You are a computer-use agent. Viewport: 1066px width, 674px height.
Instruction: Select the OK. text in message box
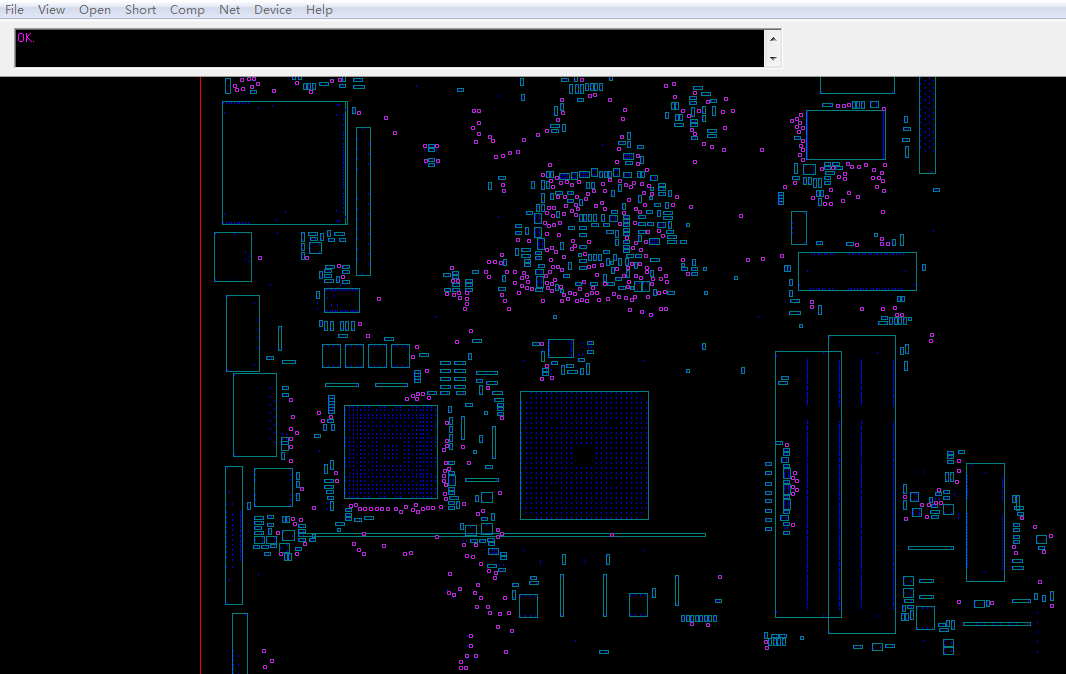coord(25,38)
